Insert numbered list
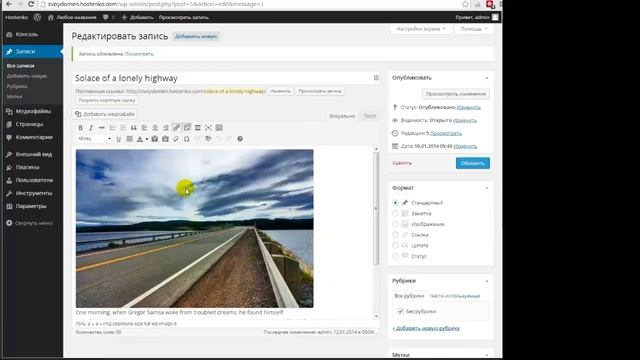Image resolution: width=640 pixels, height=360 pixels. [123, 128]
